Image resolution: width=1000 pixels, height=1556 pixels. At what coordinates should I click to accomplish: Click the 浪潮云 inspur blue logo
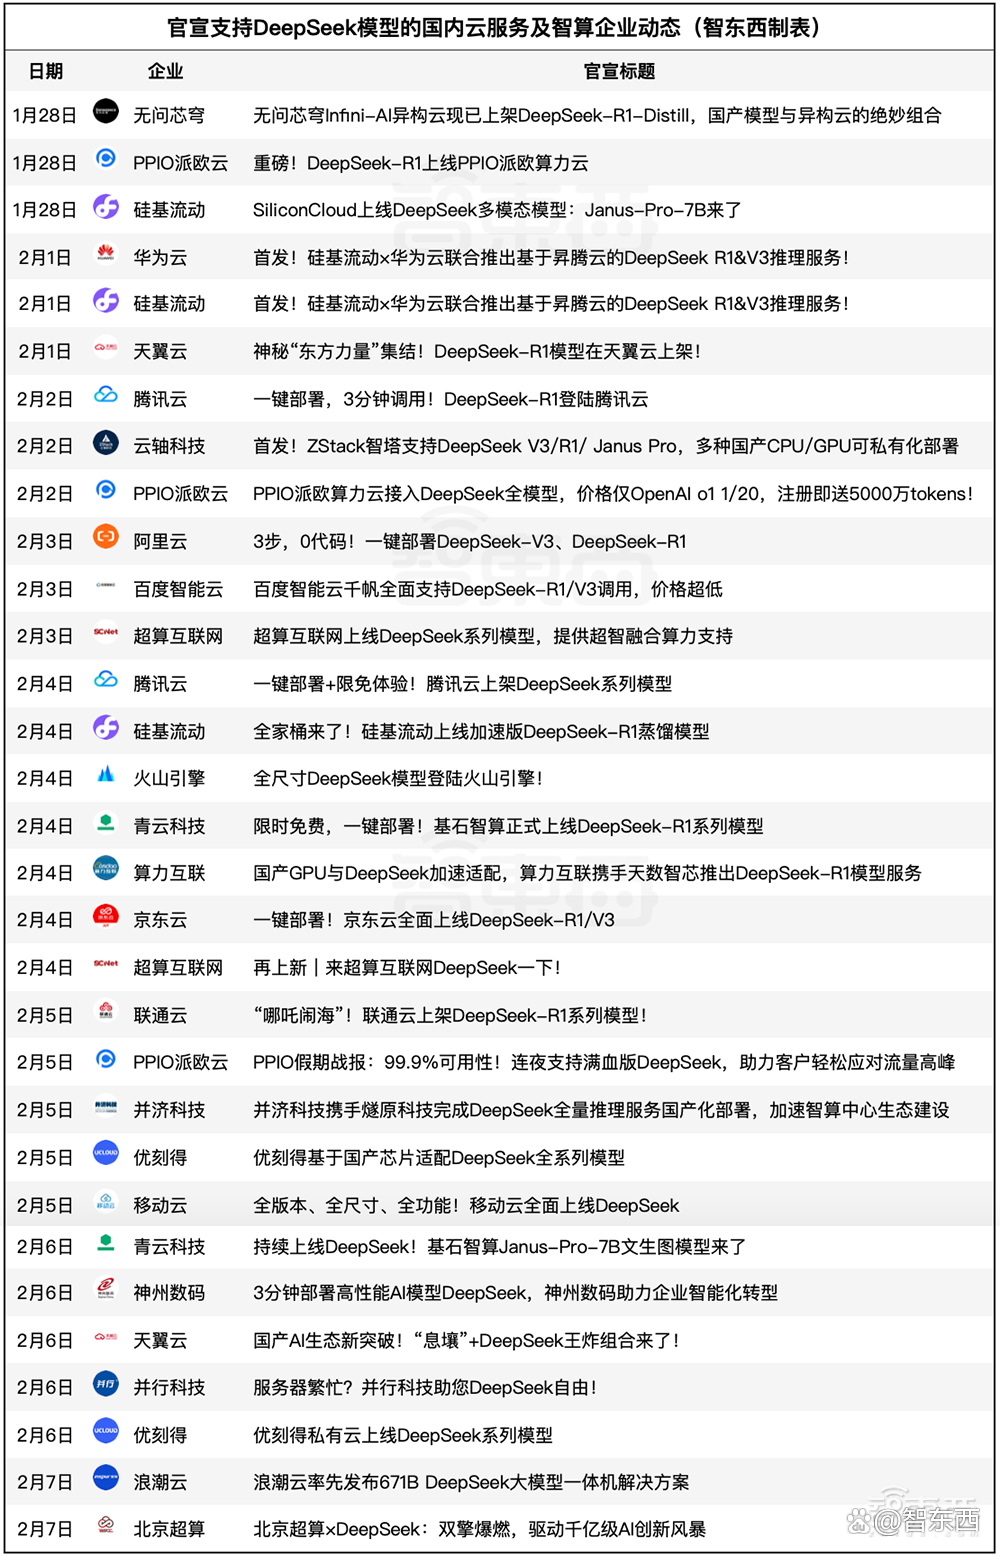coord(106,1478)
